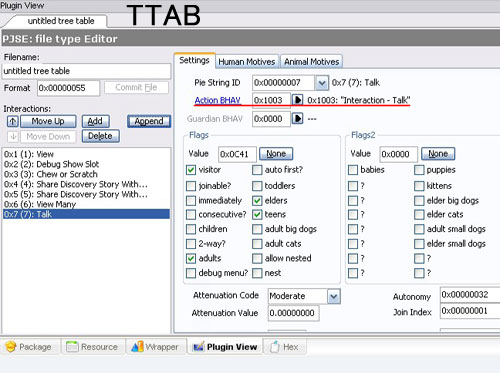The image size is (500, 373).
Task: Click the Flags Value 0x0C41 field
Action: (237, 154)
